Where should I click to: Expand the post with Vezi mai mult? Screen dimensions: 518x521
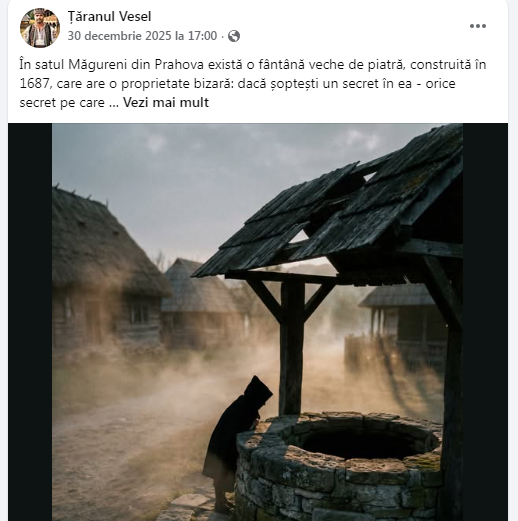[x=166, y=102]
